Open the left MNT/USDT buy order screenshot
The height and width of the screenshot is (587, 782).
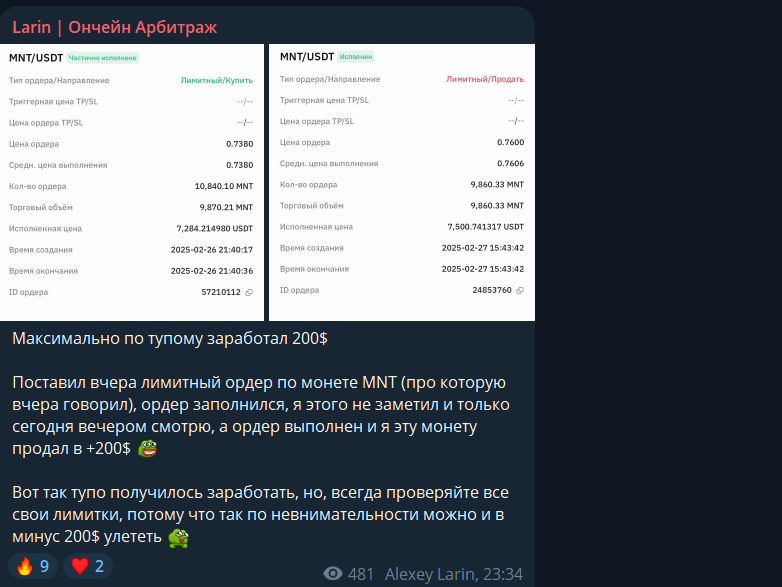point(132,183)
